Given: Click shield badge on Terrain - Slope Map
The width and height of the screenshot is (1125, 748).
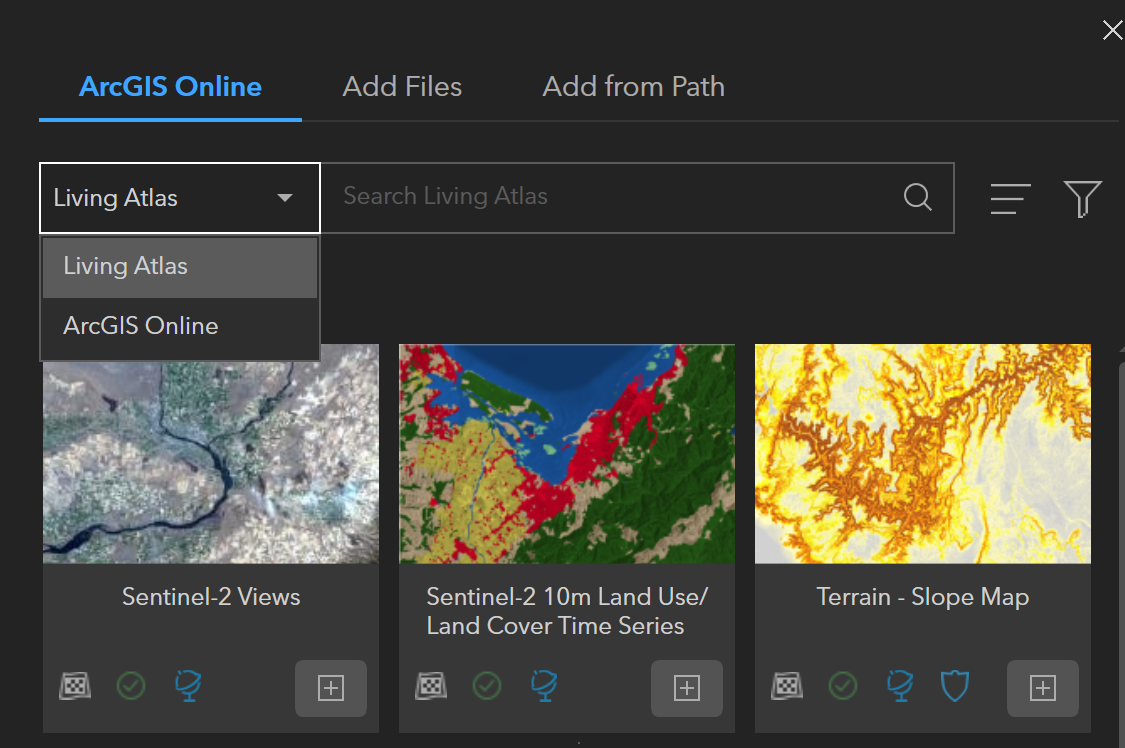Looking at the screenshot, I should (x=955, y=686).
